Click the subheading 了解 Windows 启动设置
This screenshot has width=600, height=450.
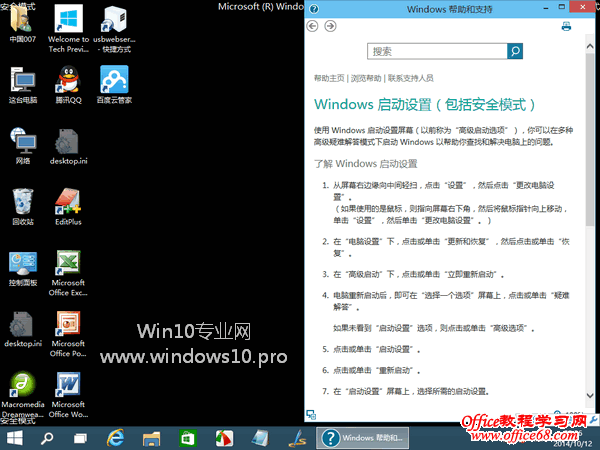tap(365, 164)
